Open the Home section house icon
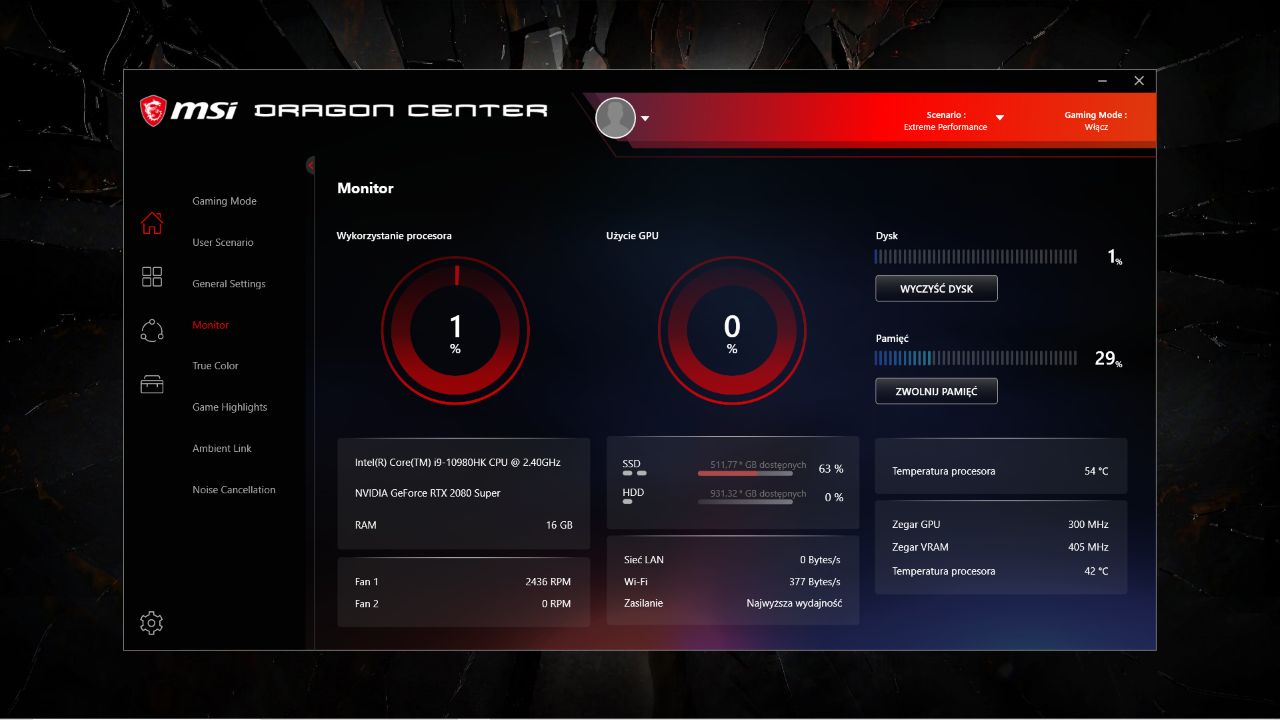Image resolution: width=1280 pixels, height=720 pixels. 152,223
